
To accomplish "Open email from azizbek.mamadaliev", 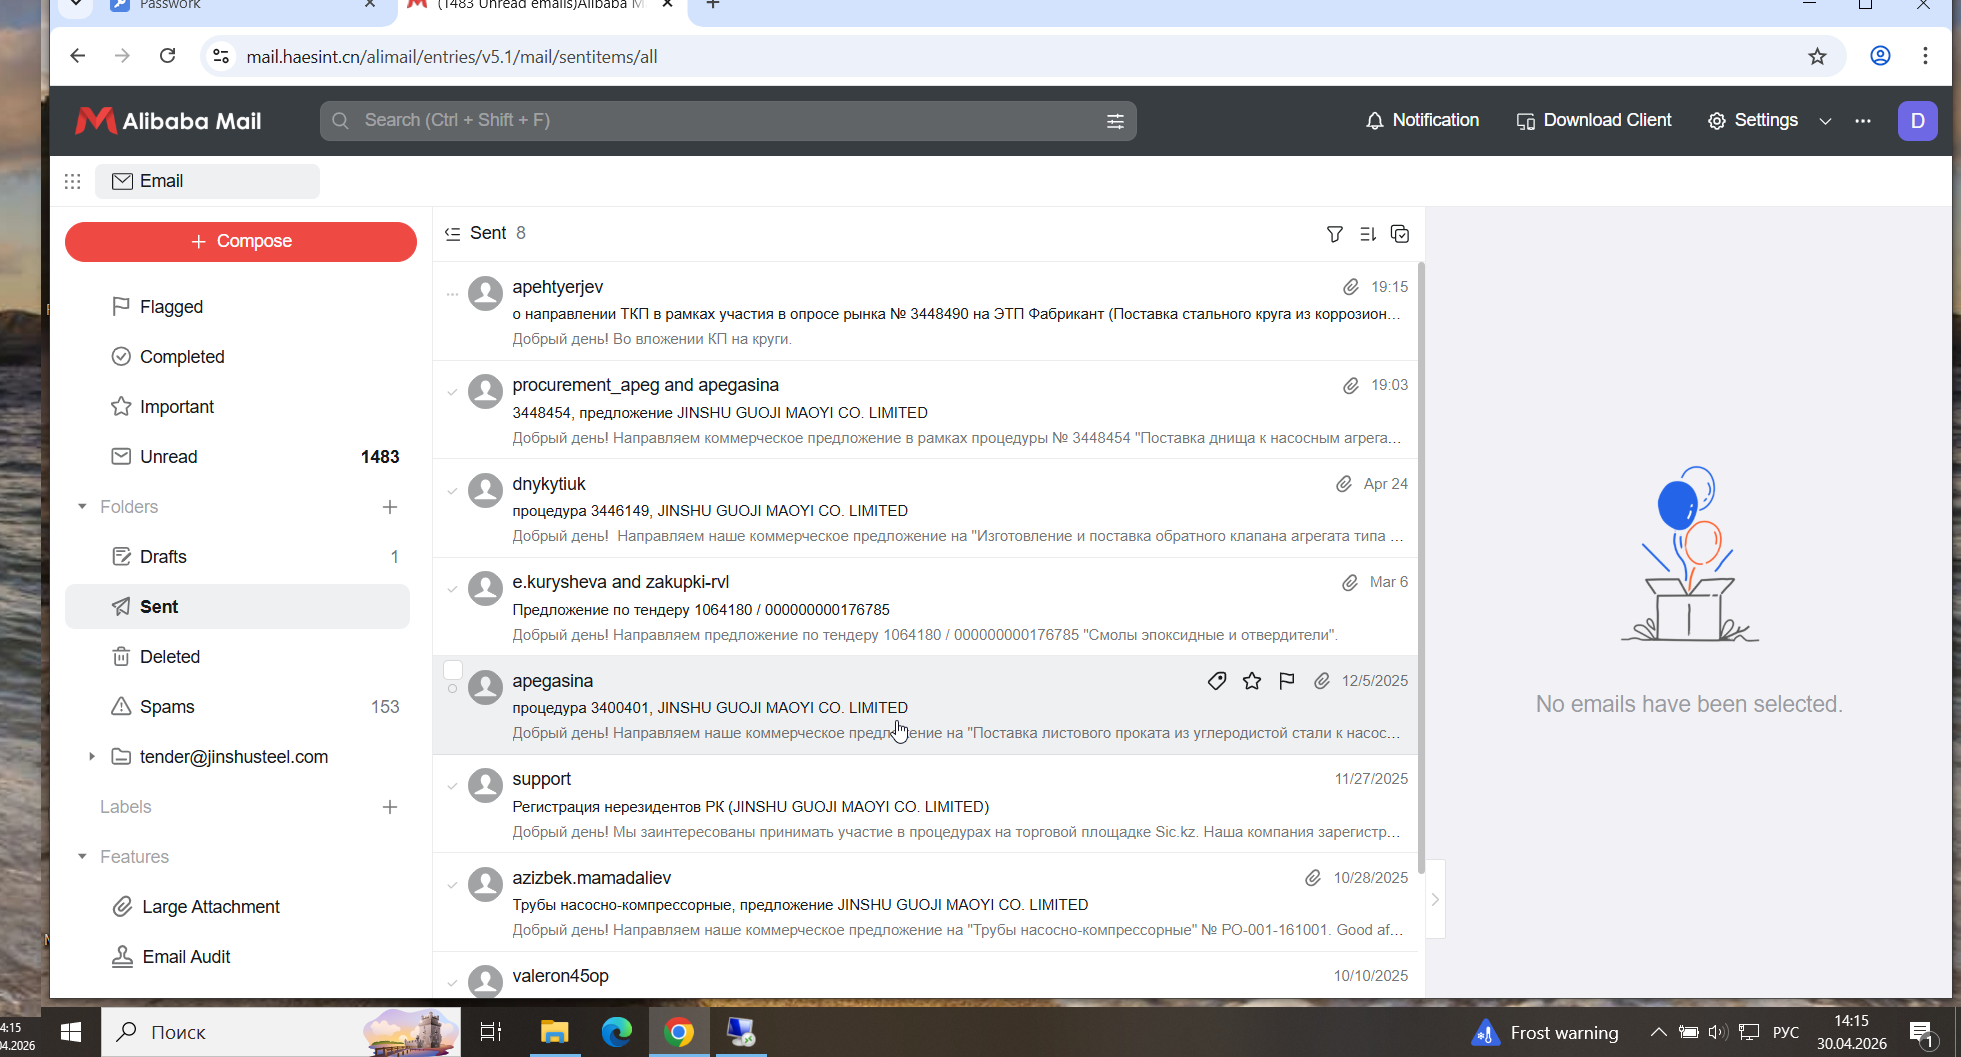I will click(x=926, y=903).
